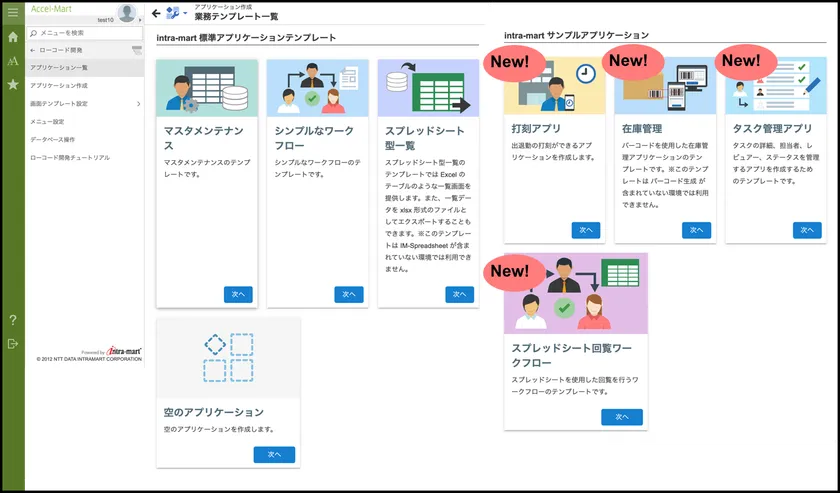840x493 pixels.
Task: Open ローコード開発チュートリアル menu item
Action: [85, 158]
